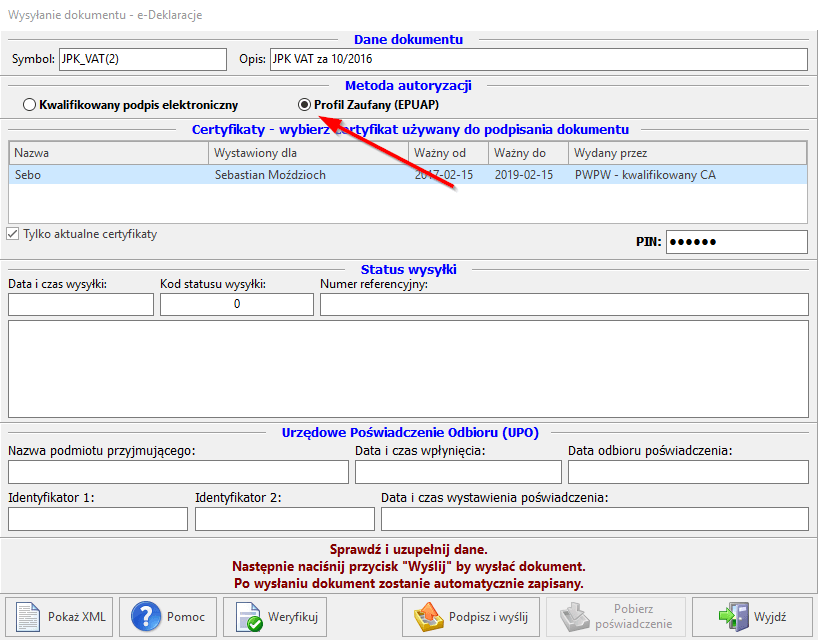Click the Wydany przez column header

[x=686, y=153]
